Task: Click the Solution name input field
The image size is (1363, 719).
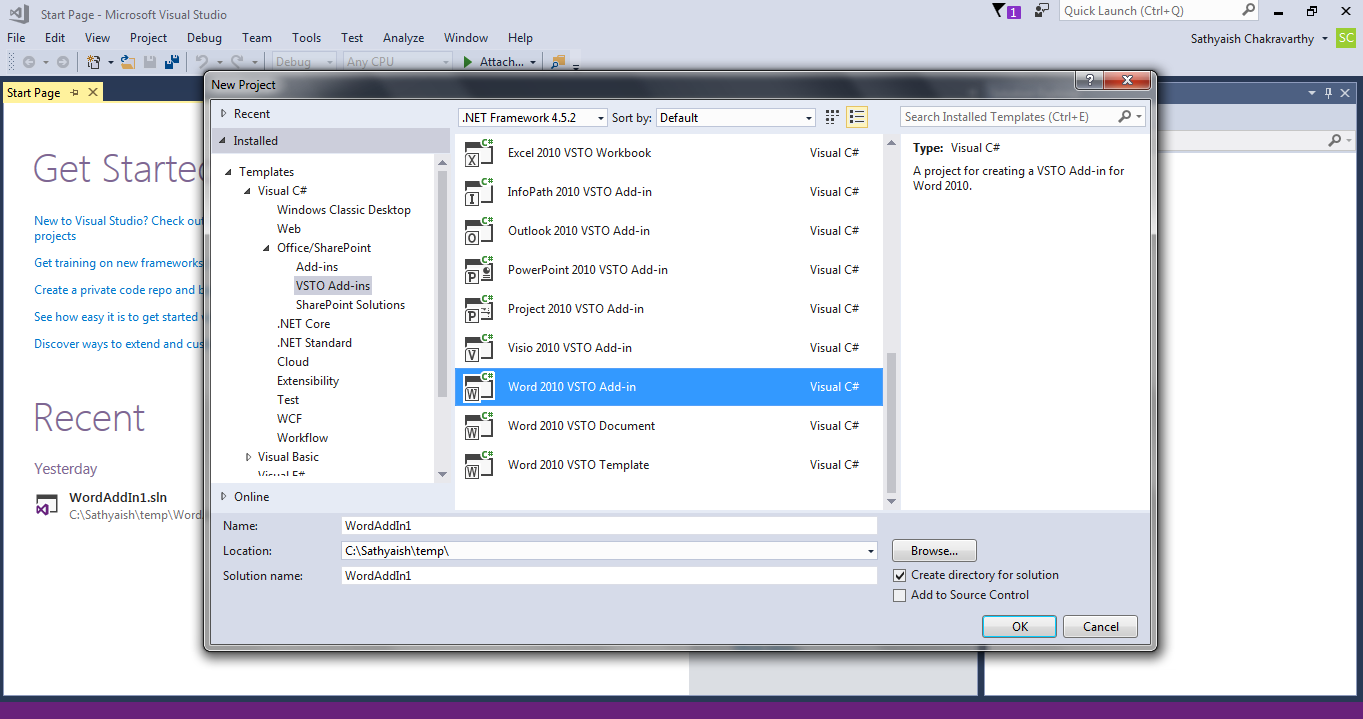Action: coord(609,576)
